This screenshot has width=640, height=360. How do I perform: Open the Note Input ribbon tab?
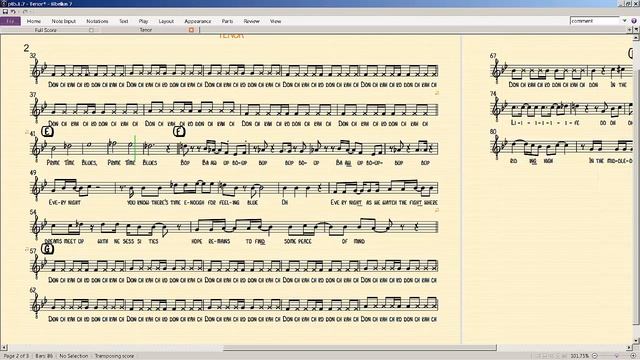[x=64, y=21]
